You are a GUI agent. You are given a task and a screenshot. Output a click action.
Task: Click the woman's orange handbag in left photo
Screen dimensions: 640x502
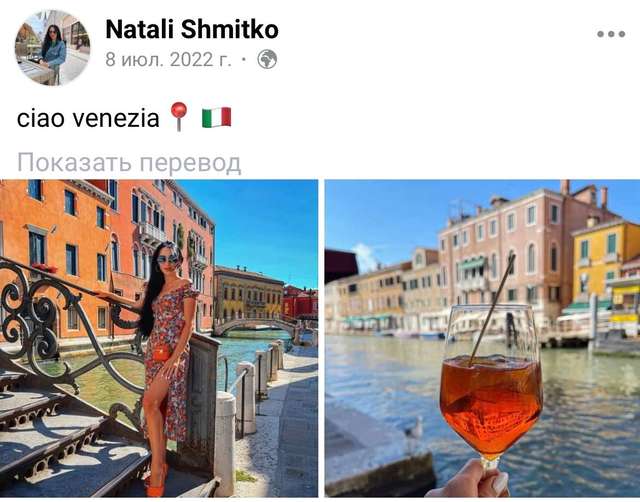click(x=162, y=353)
